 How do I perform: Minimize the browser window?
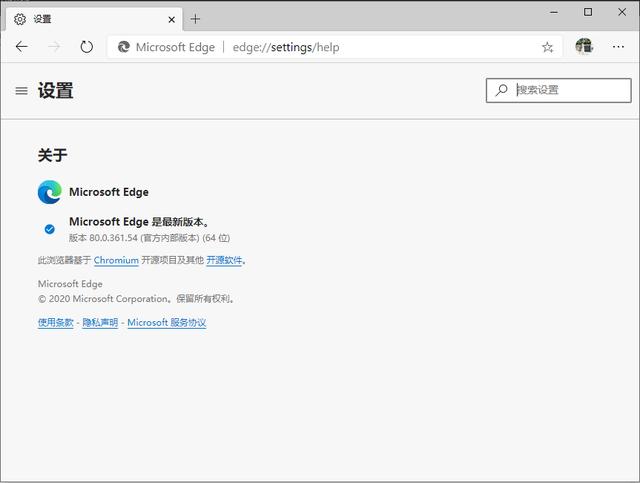554,12
